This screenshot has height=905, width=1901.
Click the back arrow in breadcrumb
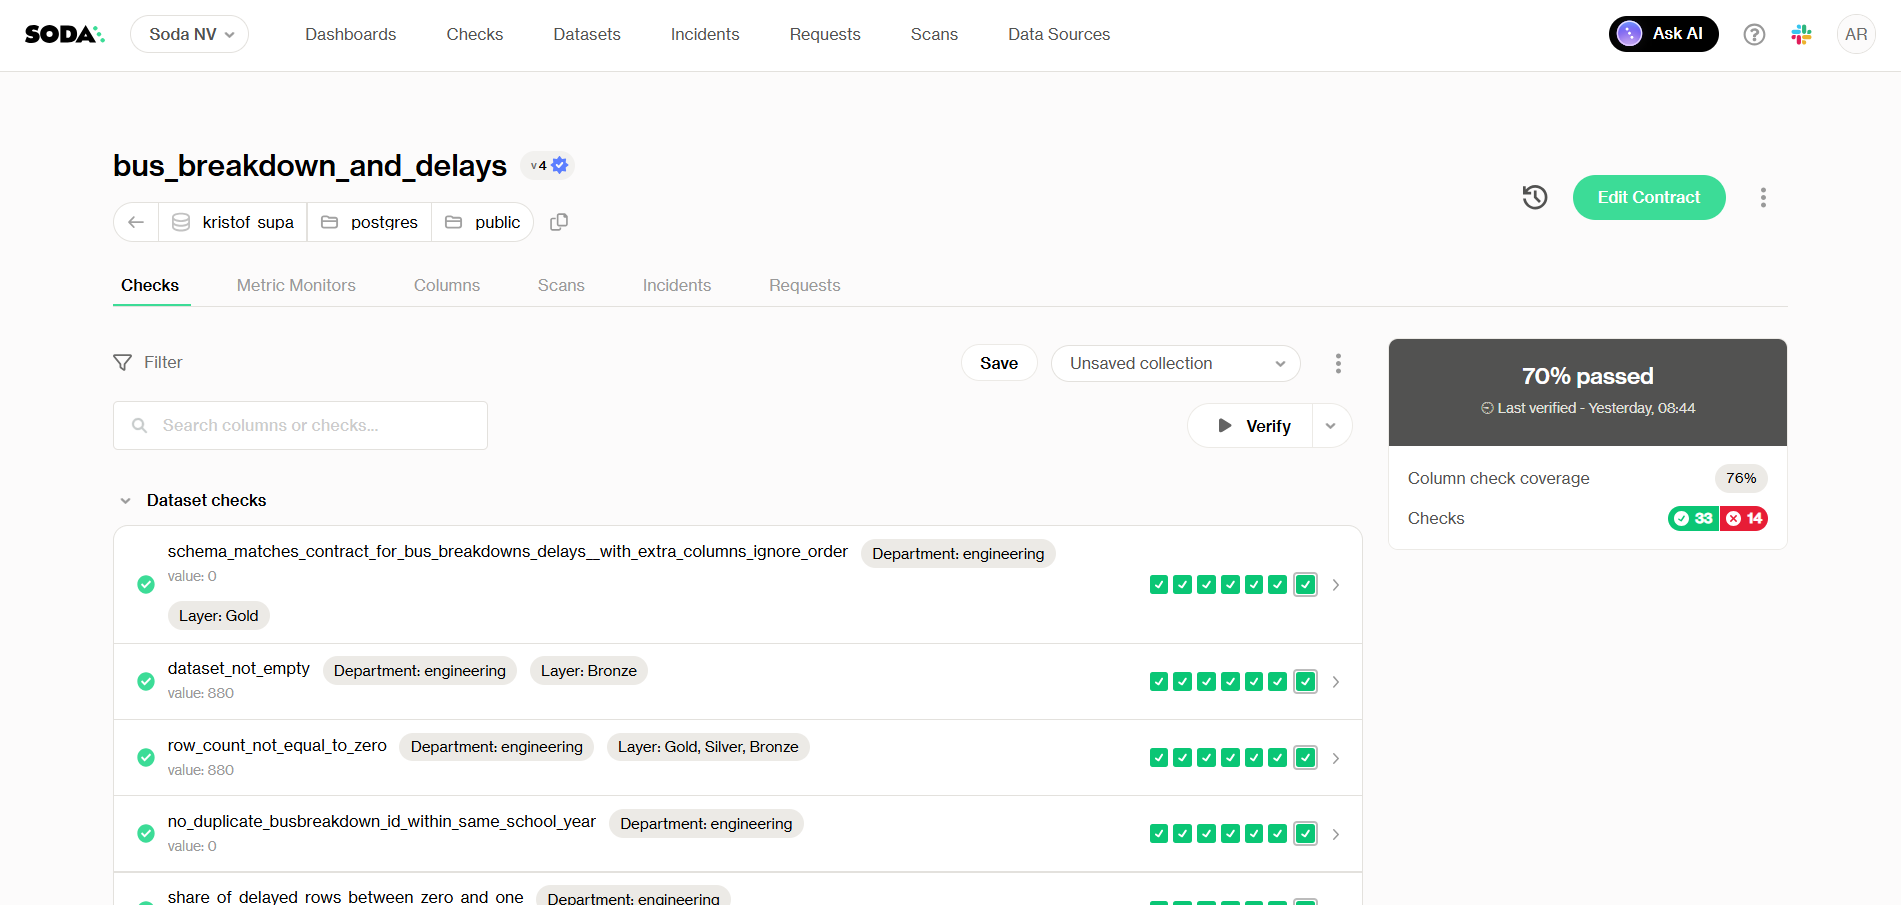click(136, 222)
